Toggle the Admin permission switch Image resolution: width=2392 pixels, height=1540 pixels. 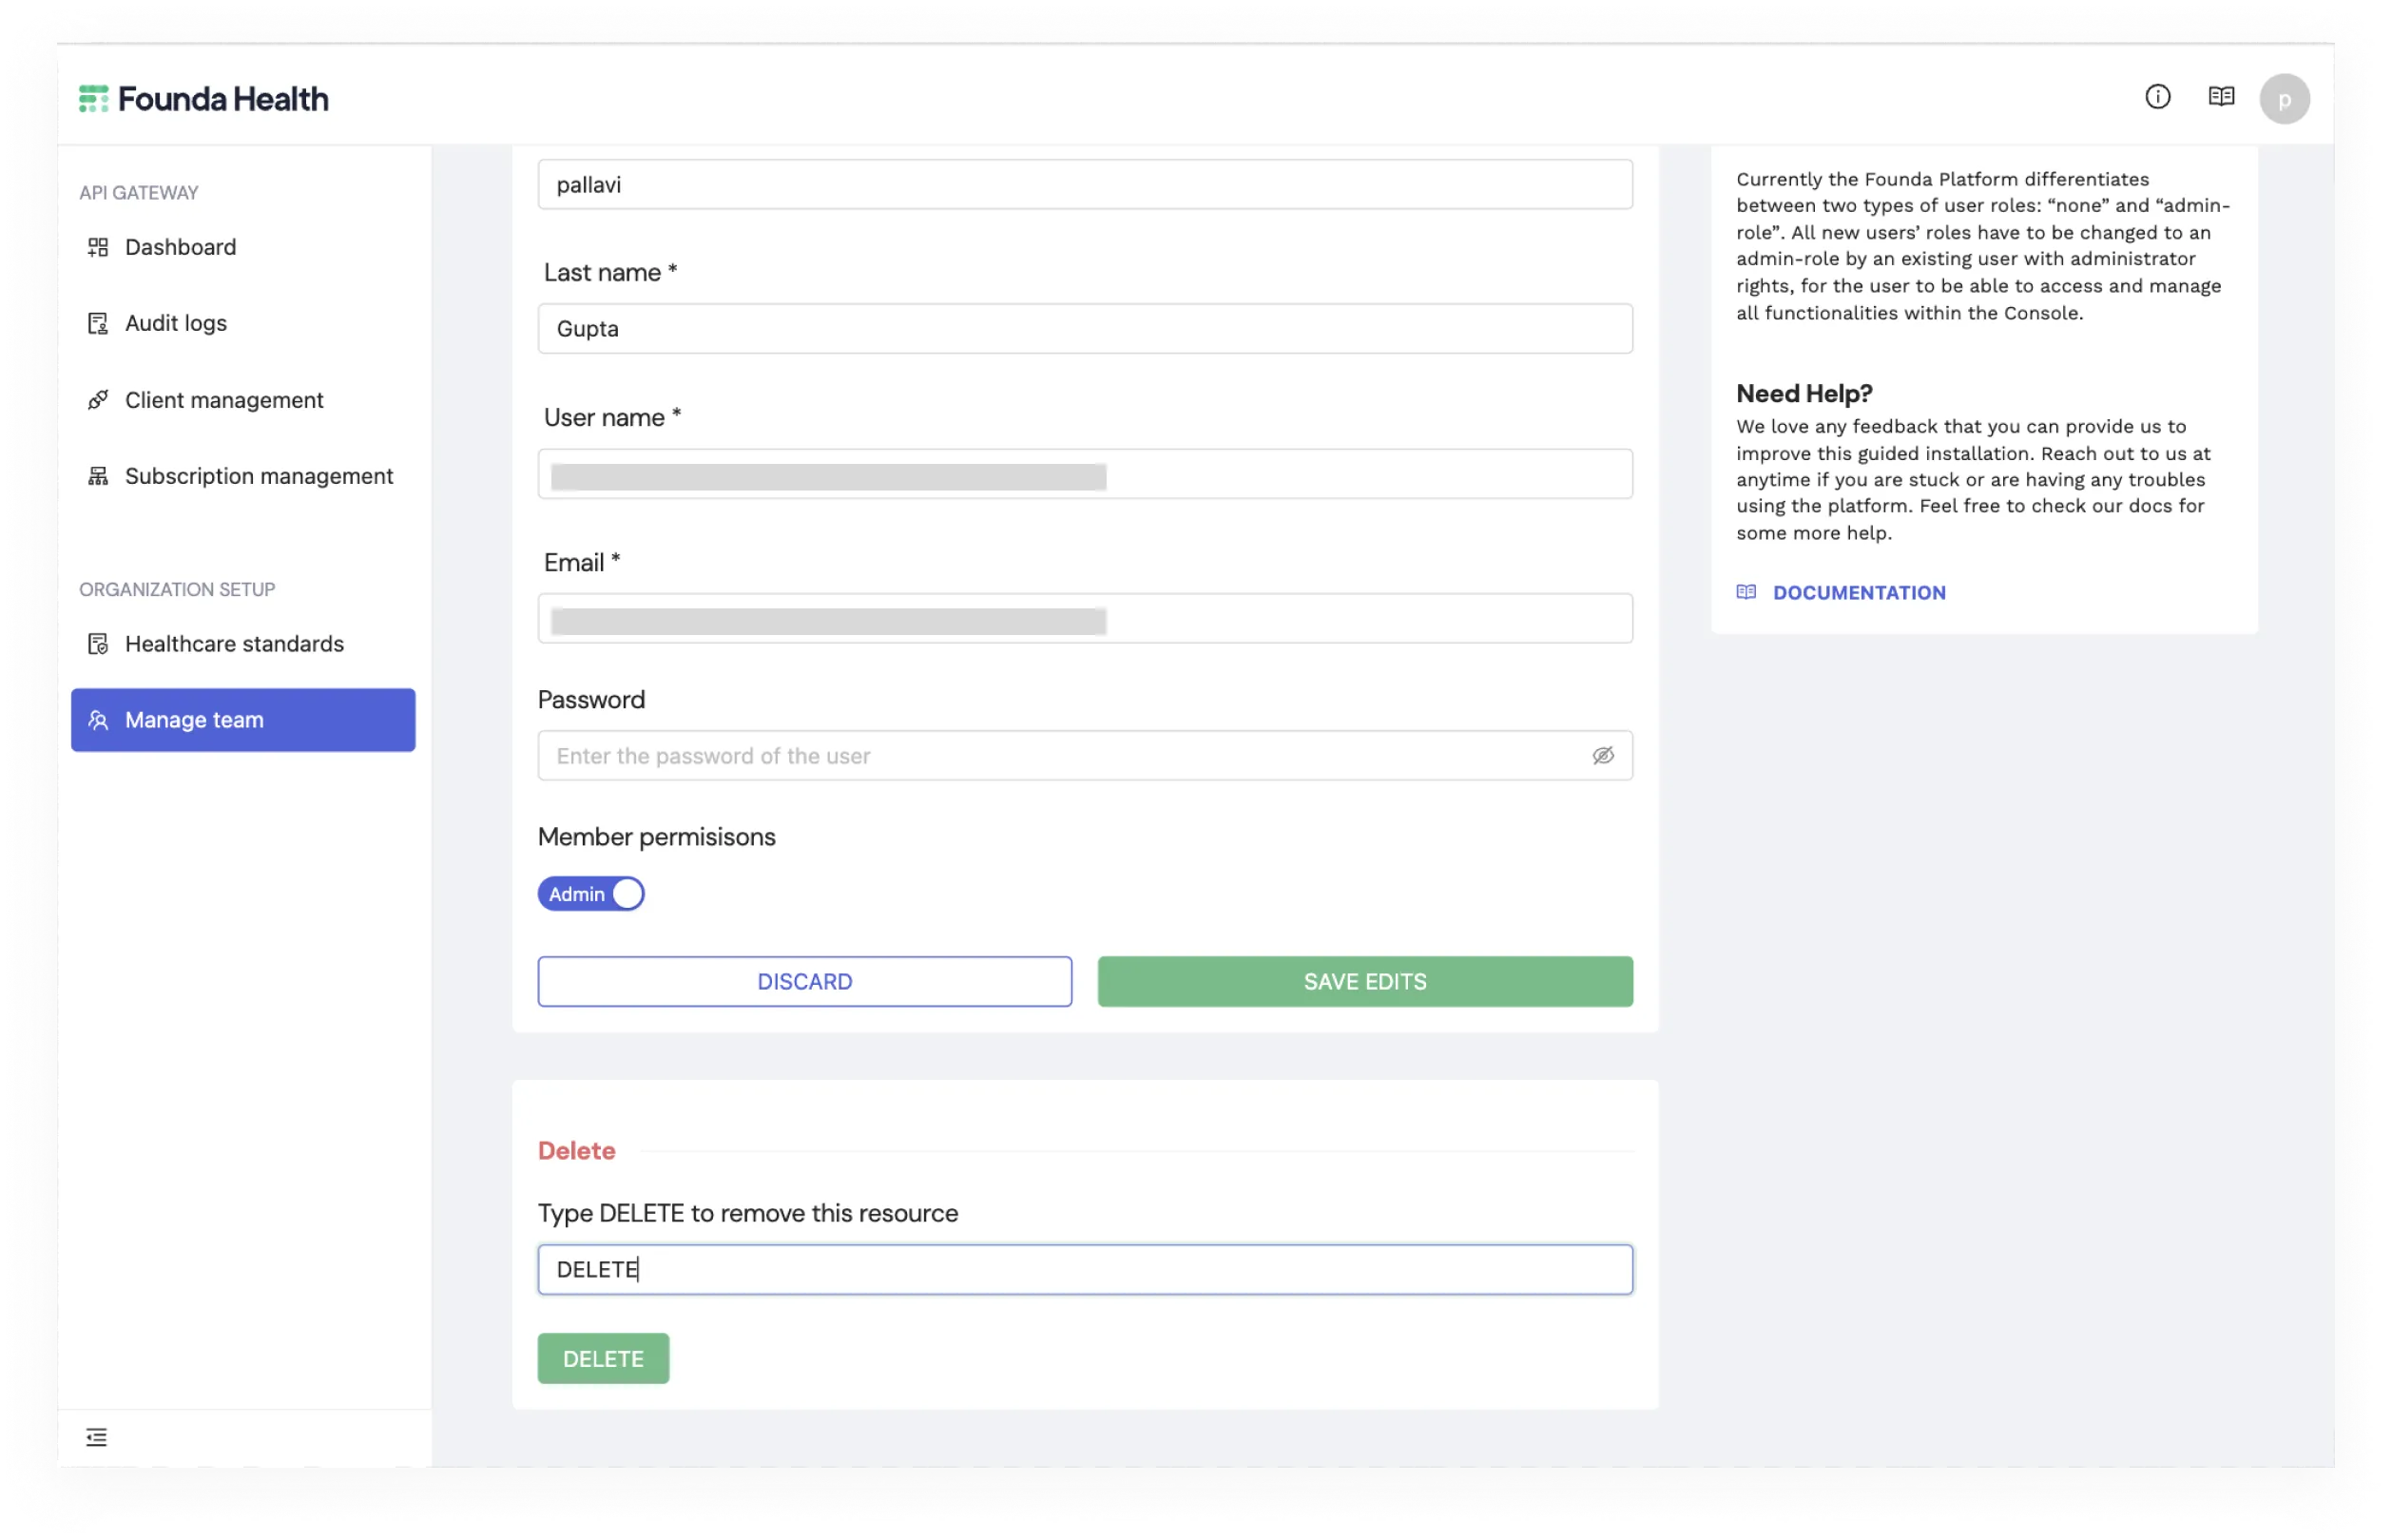(x=591, y=894)
